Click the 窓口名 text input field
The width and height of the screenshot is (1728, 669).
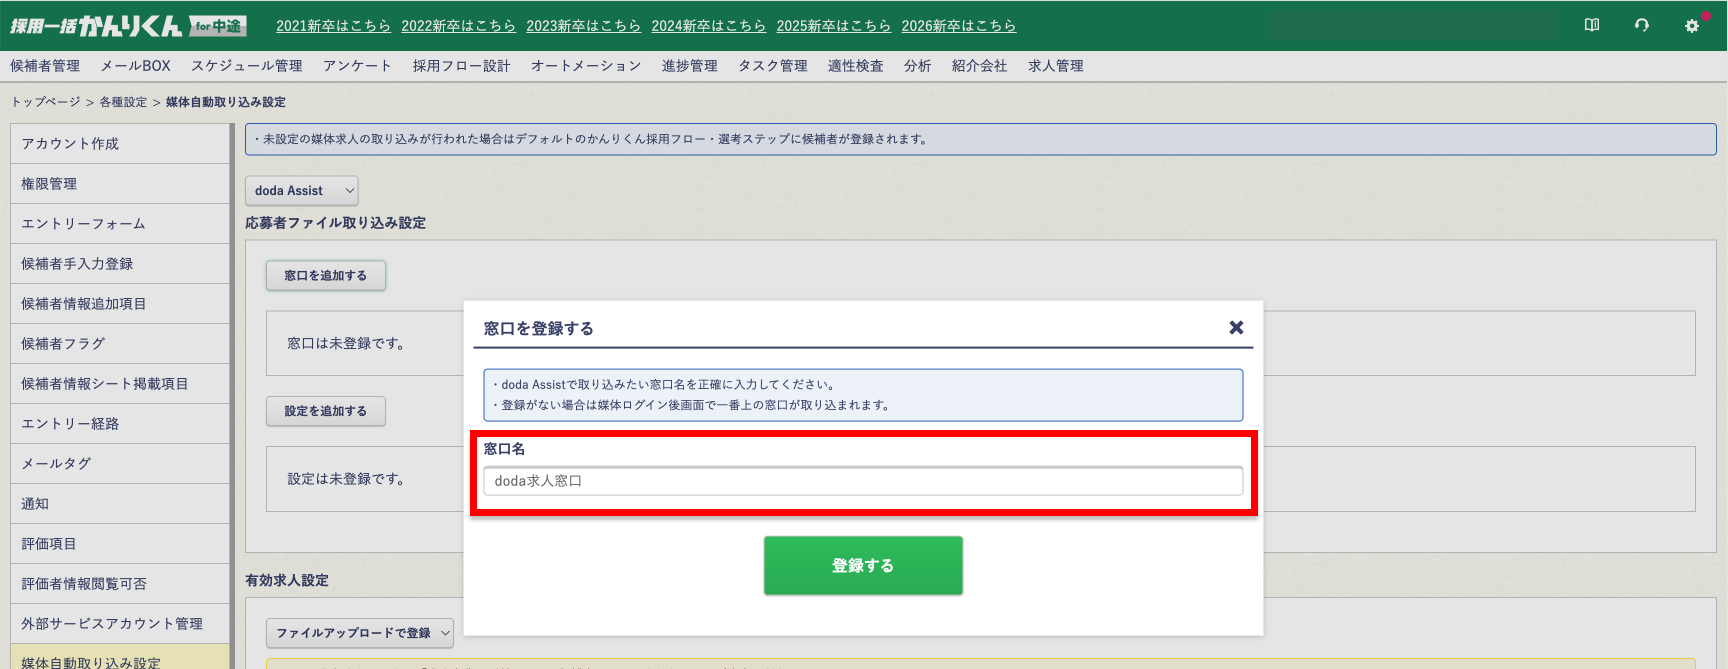point(862,481)
